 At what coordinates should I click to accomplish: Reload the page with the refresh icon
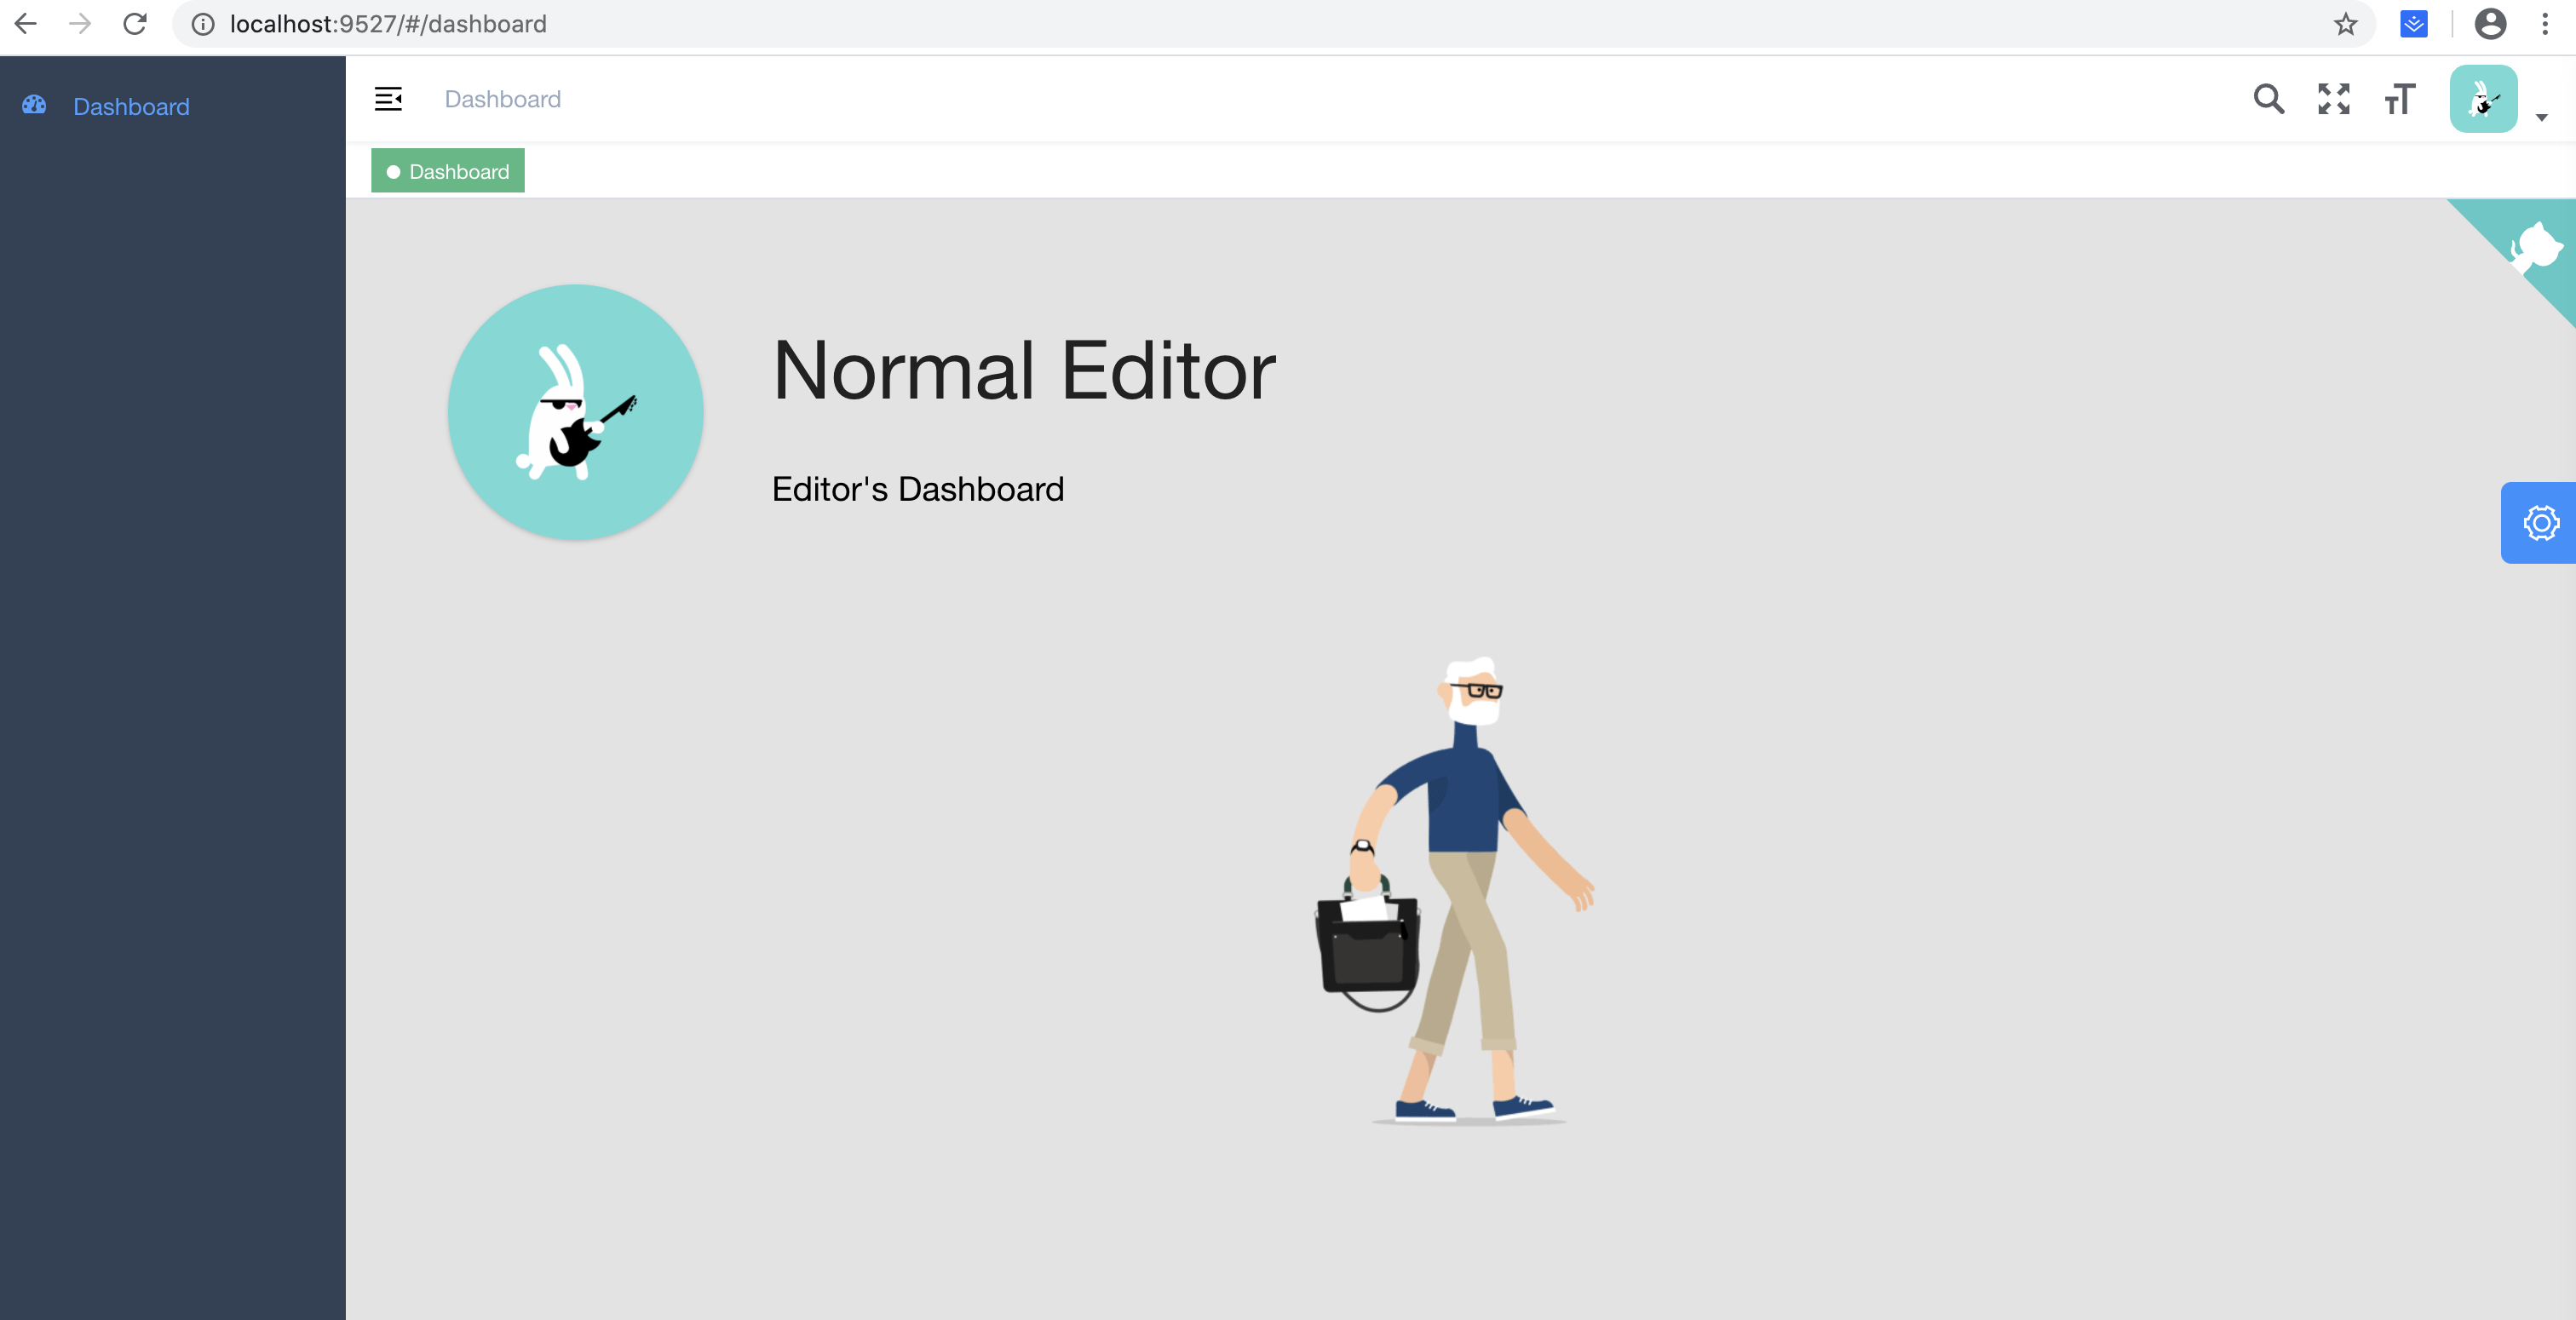(135, 24)
